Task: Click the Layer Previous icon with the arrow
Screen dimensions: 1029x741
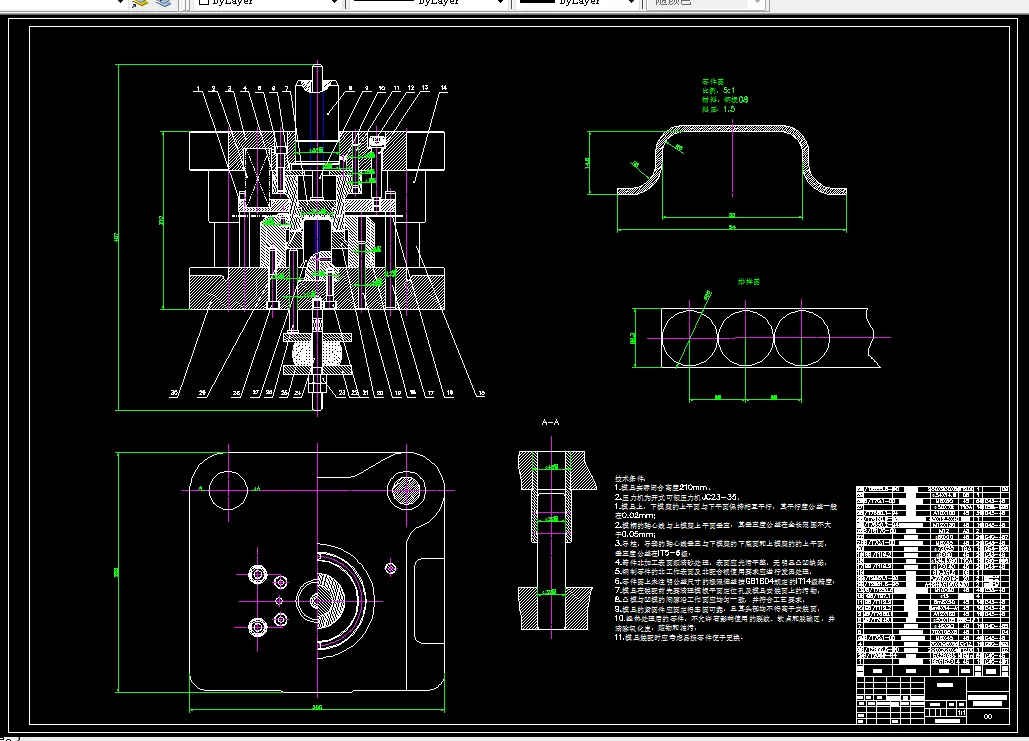Action: 140,3
